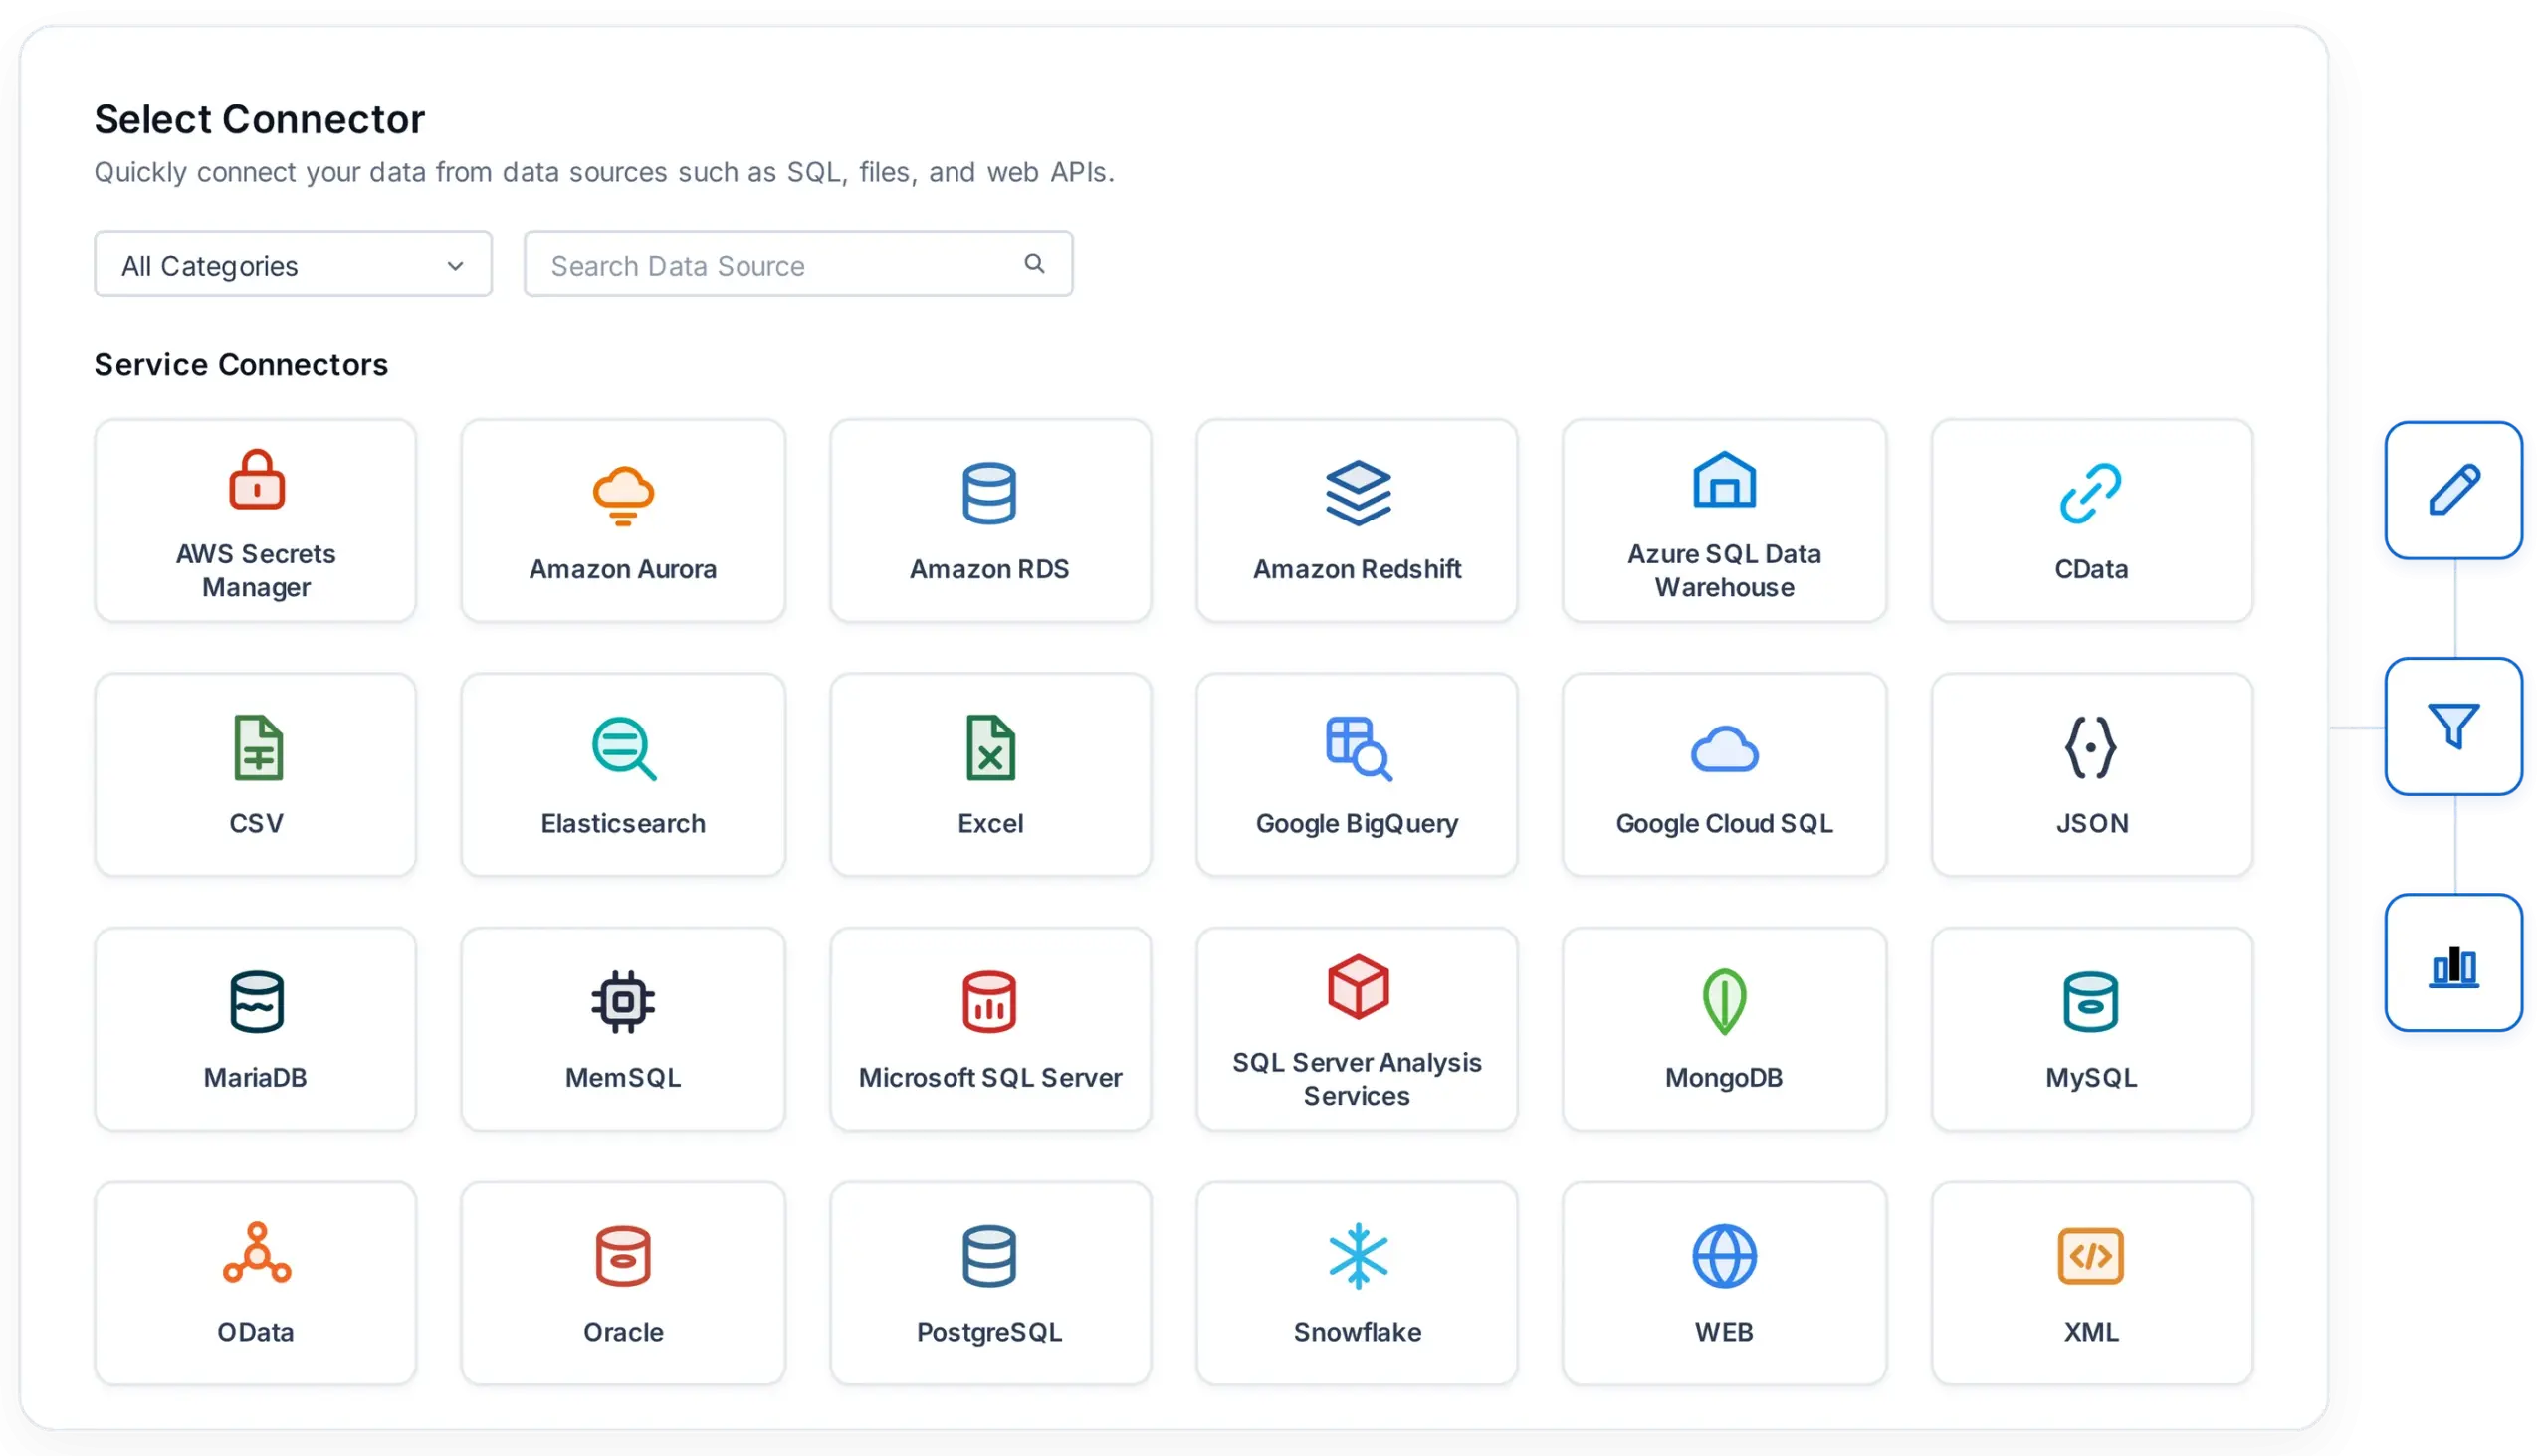Pick the MemSQL chip icon
This screenshot has width=2548, height=1456.
[x=623, y=1002]
